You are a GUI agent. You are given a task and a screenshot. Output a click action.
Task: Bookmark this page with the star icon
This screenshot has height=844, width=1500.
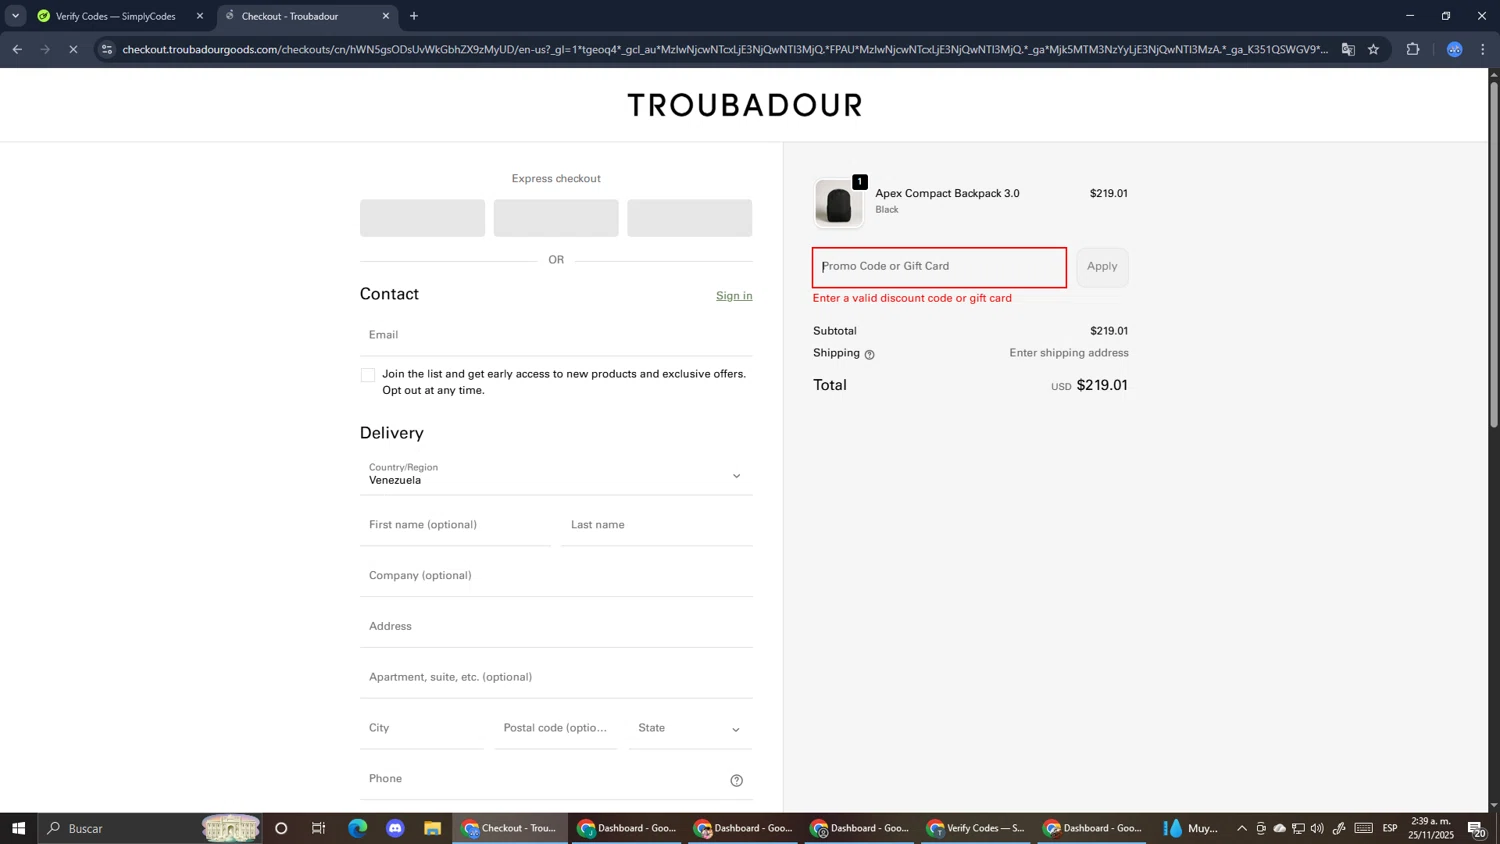pyautogui.click(x=1374, y=49)
